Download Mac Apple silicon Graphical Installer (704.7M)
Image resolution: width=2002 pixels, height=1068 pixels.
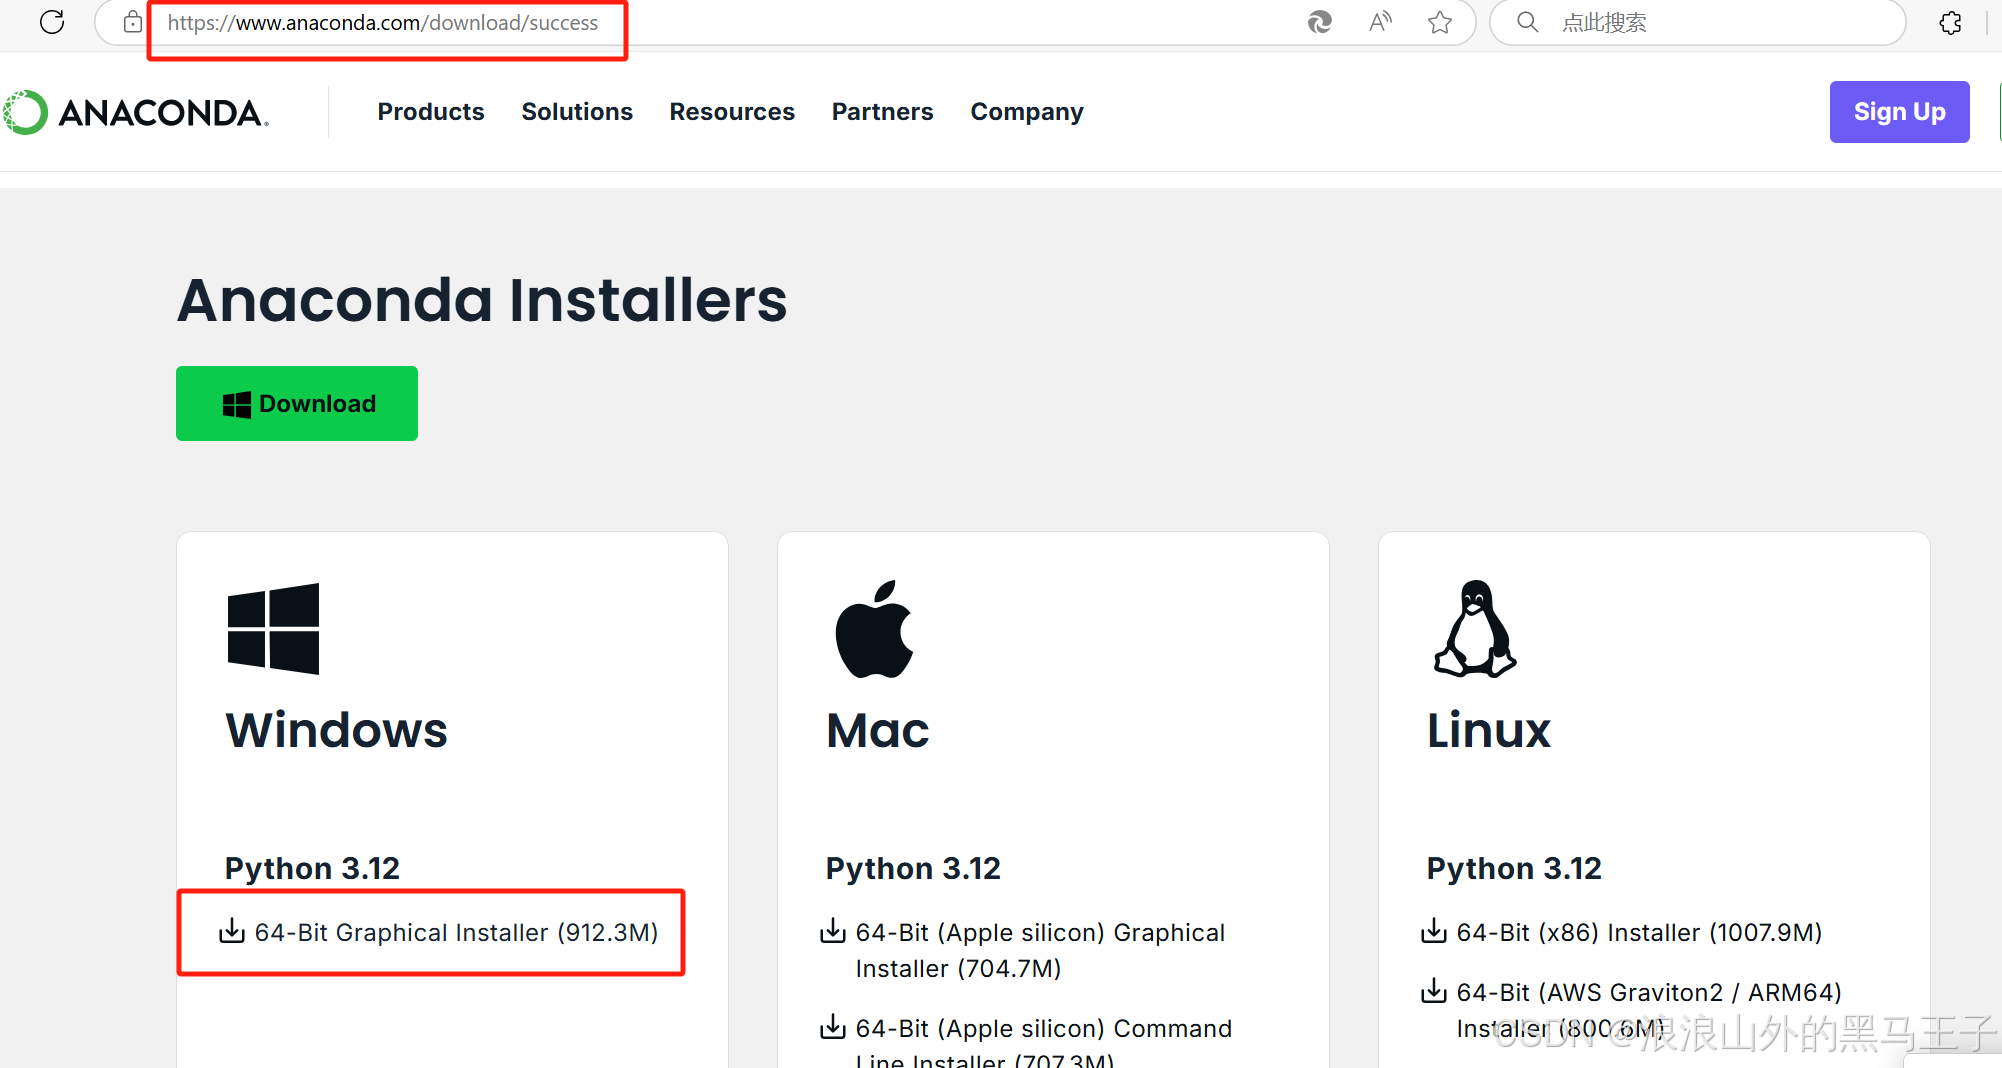point(1040,950)
